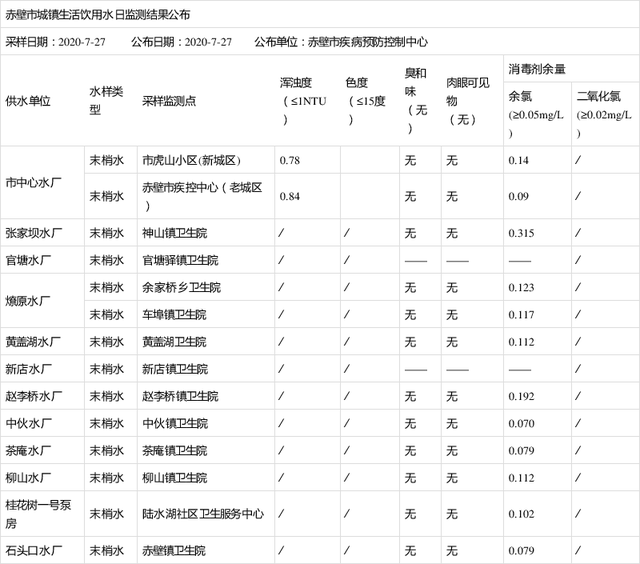Screen dimensions: 640x564
Task: Click the 二氧化氯 sub-header
Action: pyautogui.click(x=604, y=115)
